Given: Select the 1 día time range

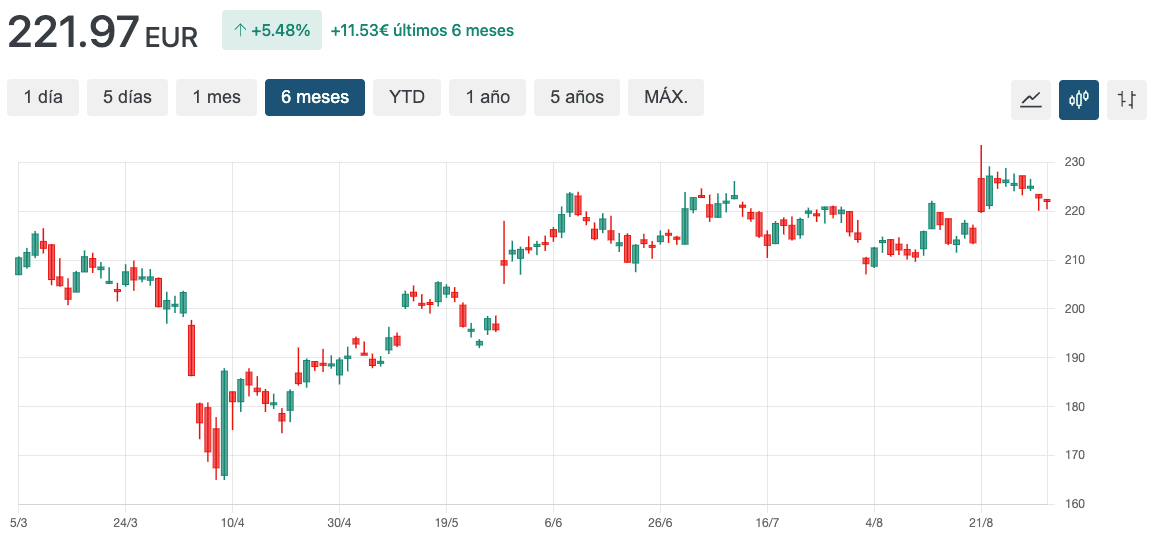Looking at the screenshot, I should [x=43, y=97].
